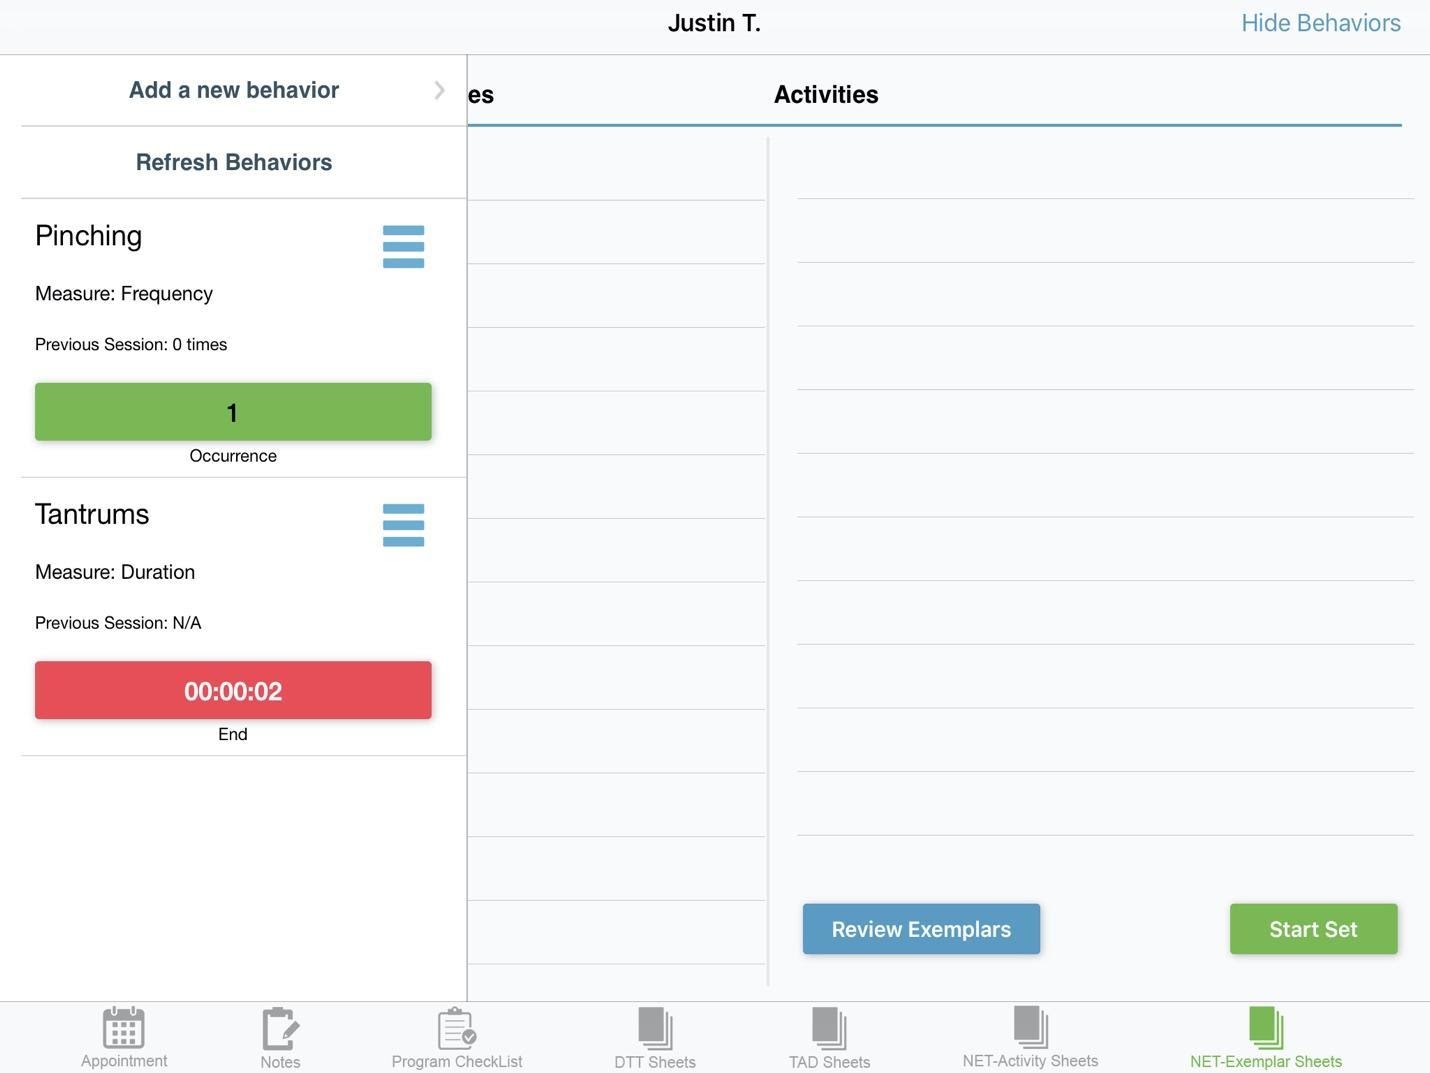Click Add a new behavior
1430x1073 pixels.
(x=233, y=89)
